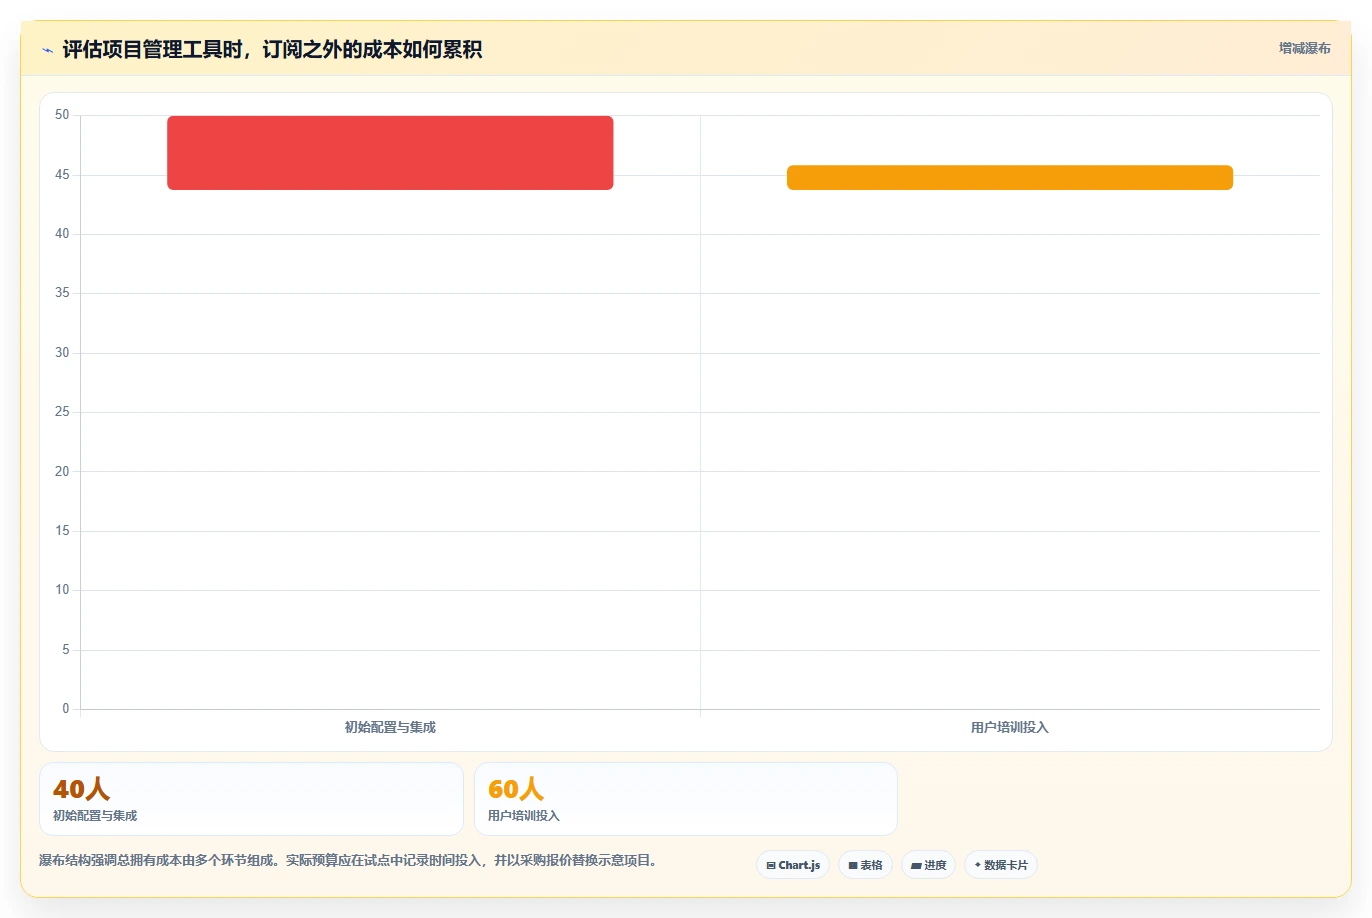
Task: Click the x-axis label 初始配置与集成
Action: click(x=390, y=727)
